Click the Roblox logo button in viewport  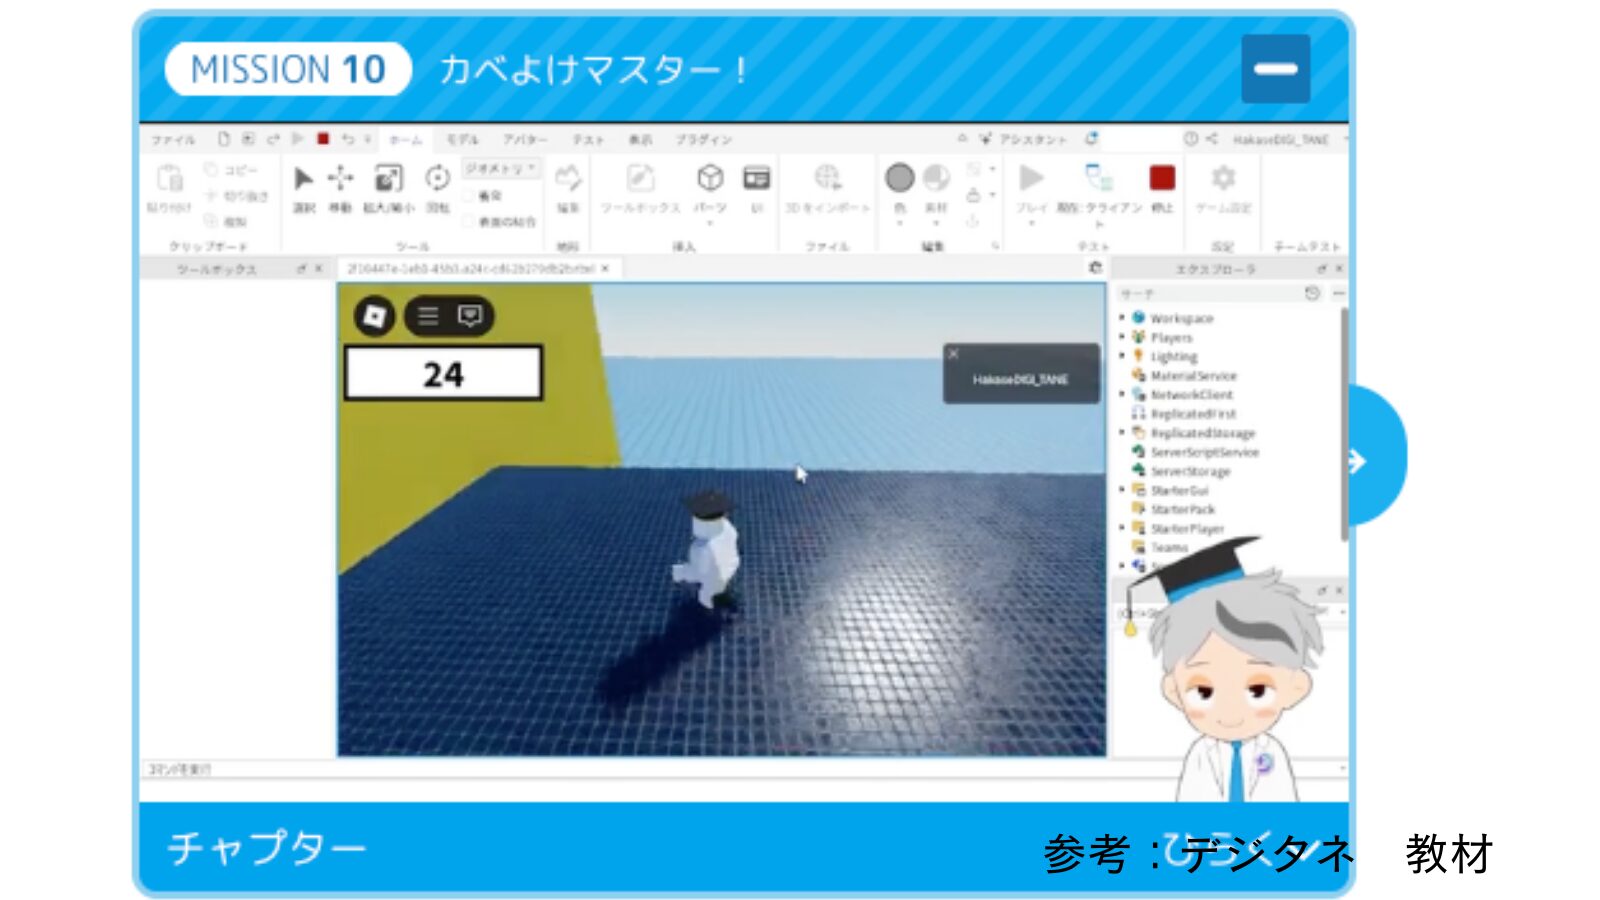[x=374, y=316]
